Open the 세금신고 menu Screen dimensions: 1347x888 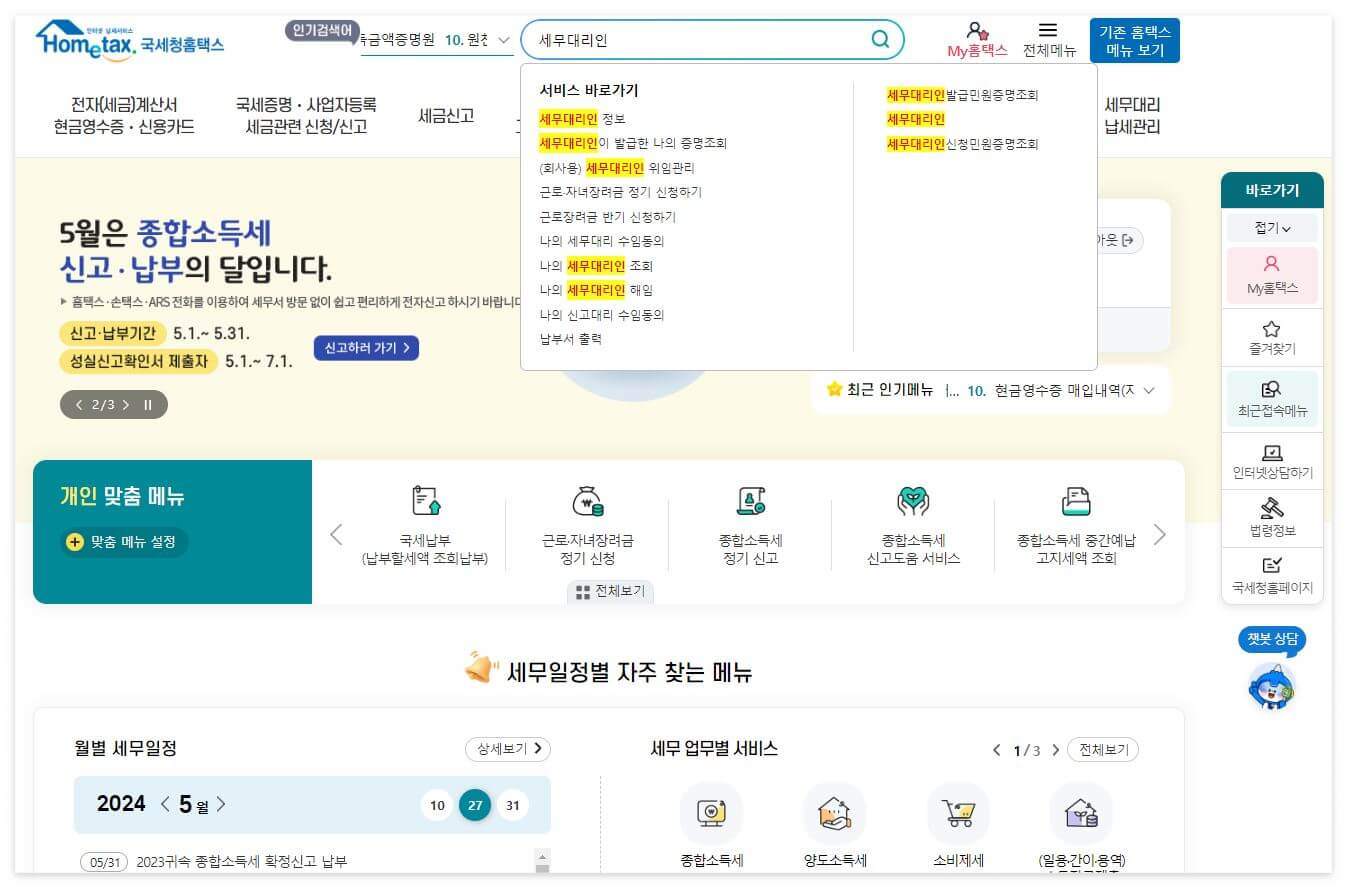pyautogui.click(x=444, y=116)
